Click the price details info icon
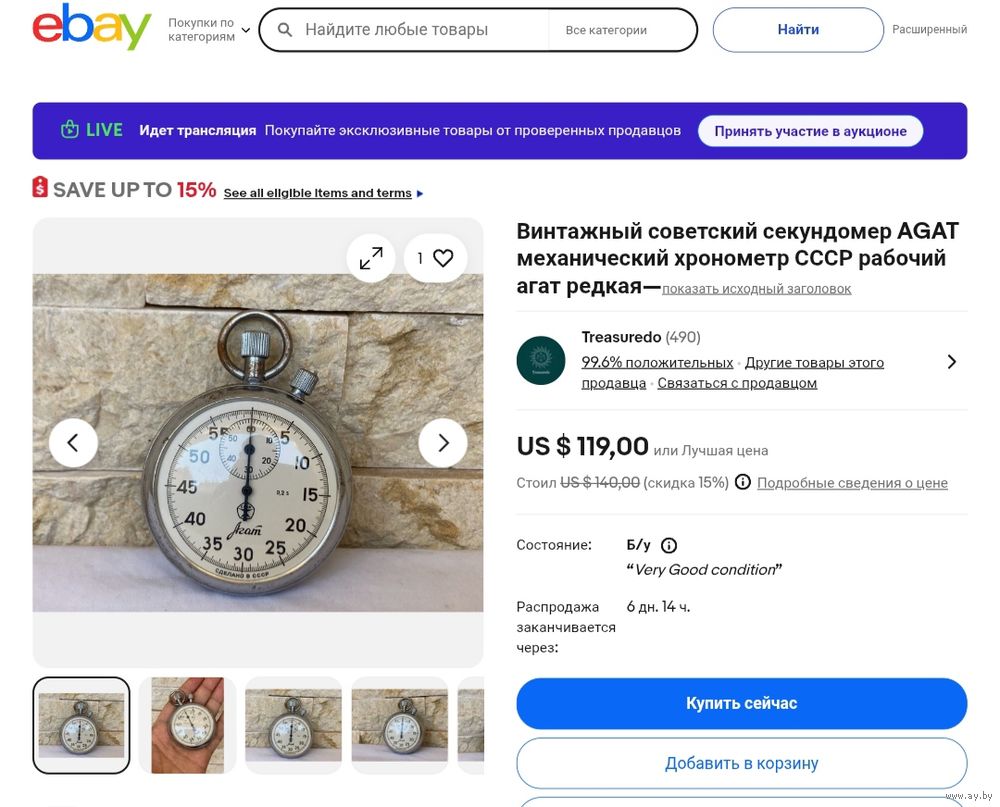The height and width of the screenshot is (807, 1000). pyautogui.click(x=743, y=482)
